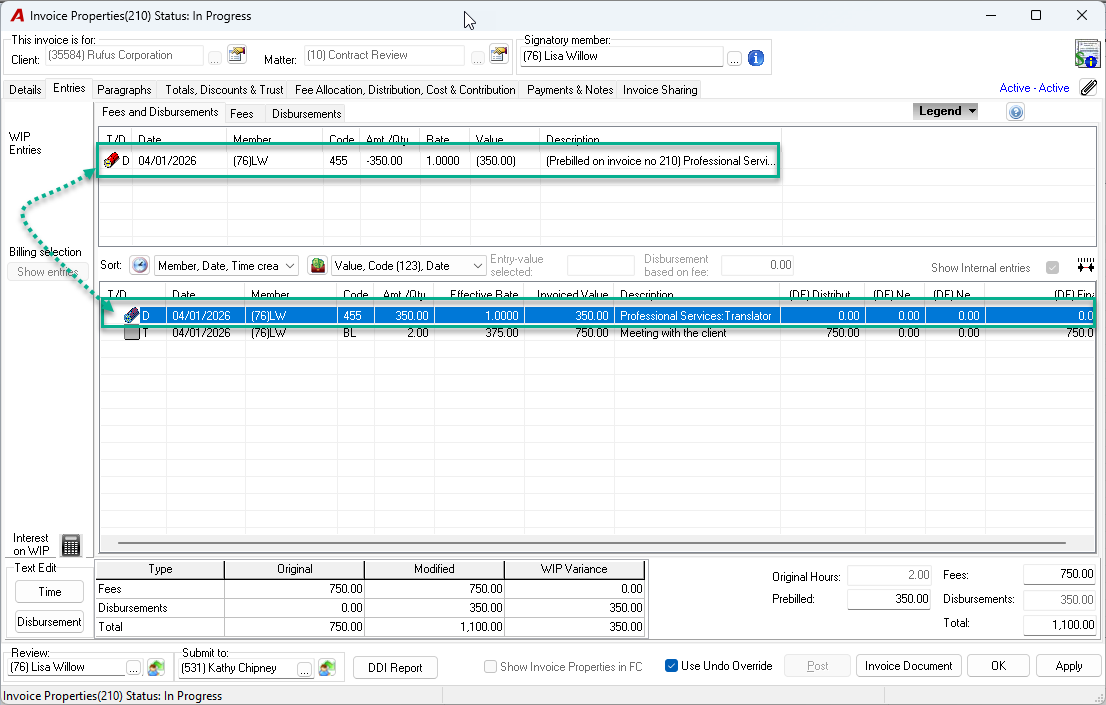The height and width of the screenshot is (705, 1106).
Task: Click the paperclip attachment icon
Action: 1088,88
